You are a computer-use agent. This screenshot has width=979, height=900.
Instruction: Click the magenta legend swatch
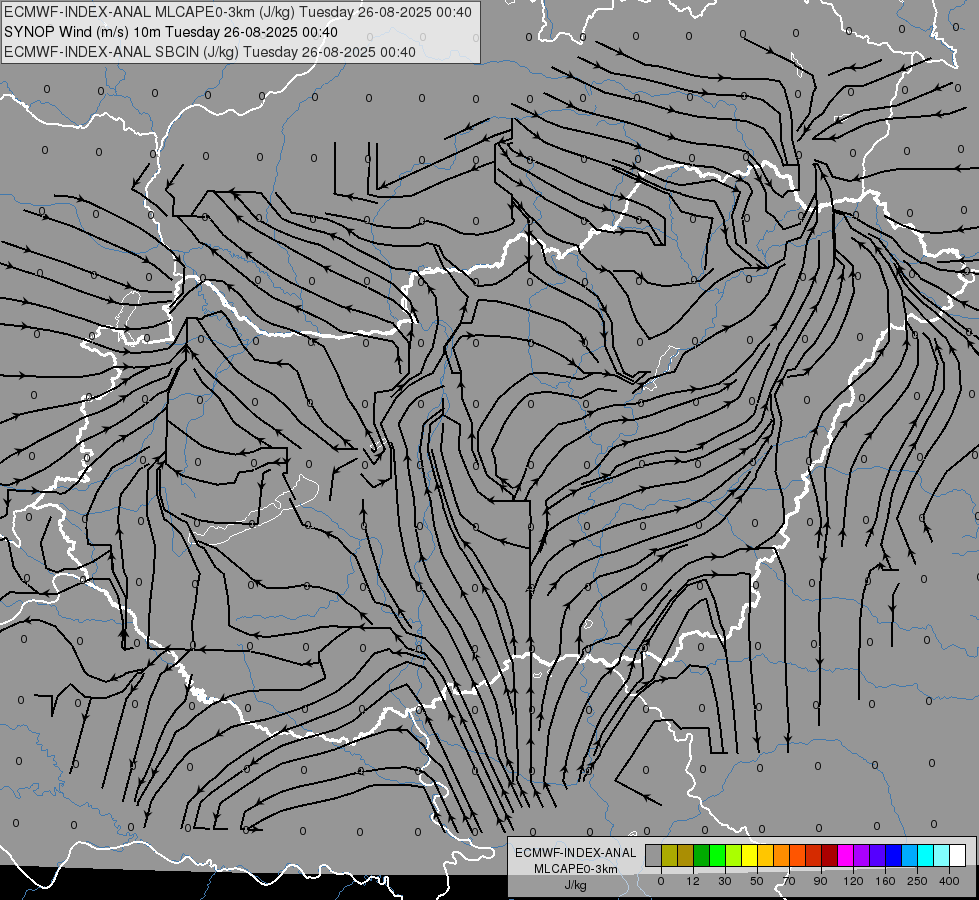[x=845, y=855]
